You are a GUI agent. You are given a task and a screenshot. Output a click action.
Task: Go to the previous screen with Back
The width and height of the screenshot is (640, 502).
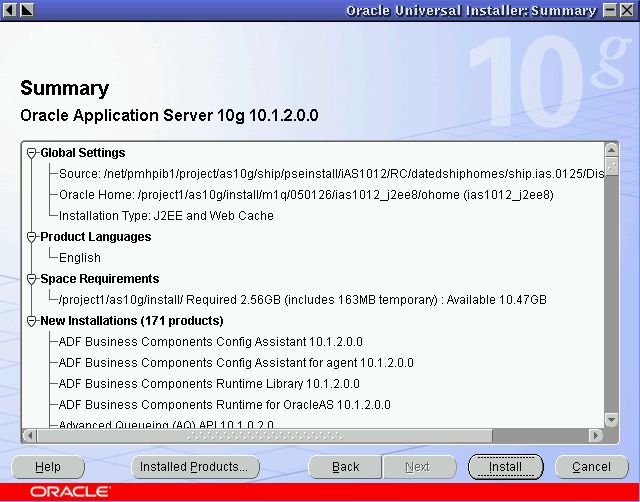pyautogui.click(x=345, y=467)
